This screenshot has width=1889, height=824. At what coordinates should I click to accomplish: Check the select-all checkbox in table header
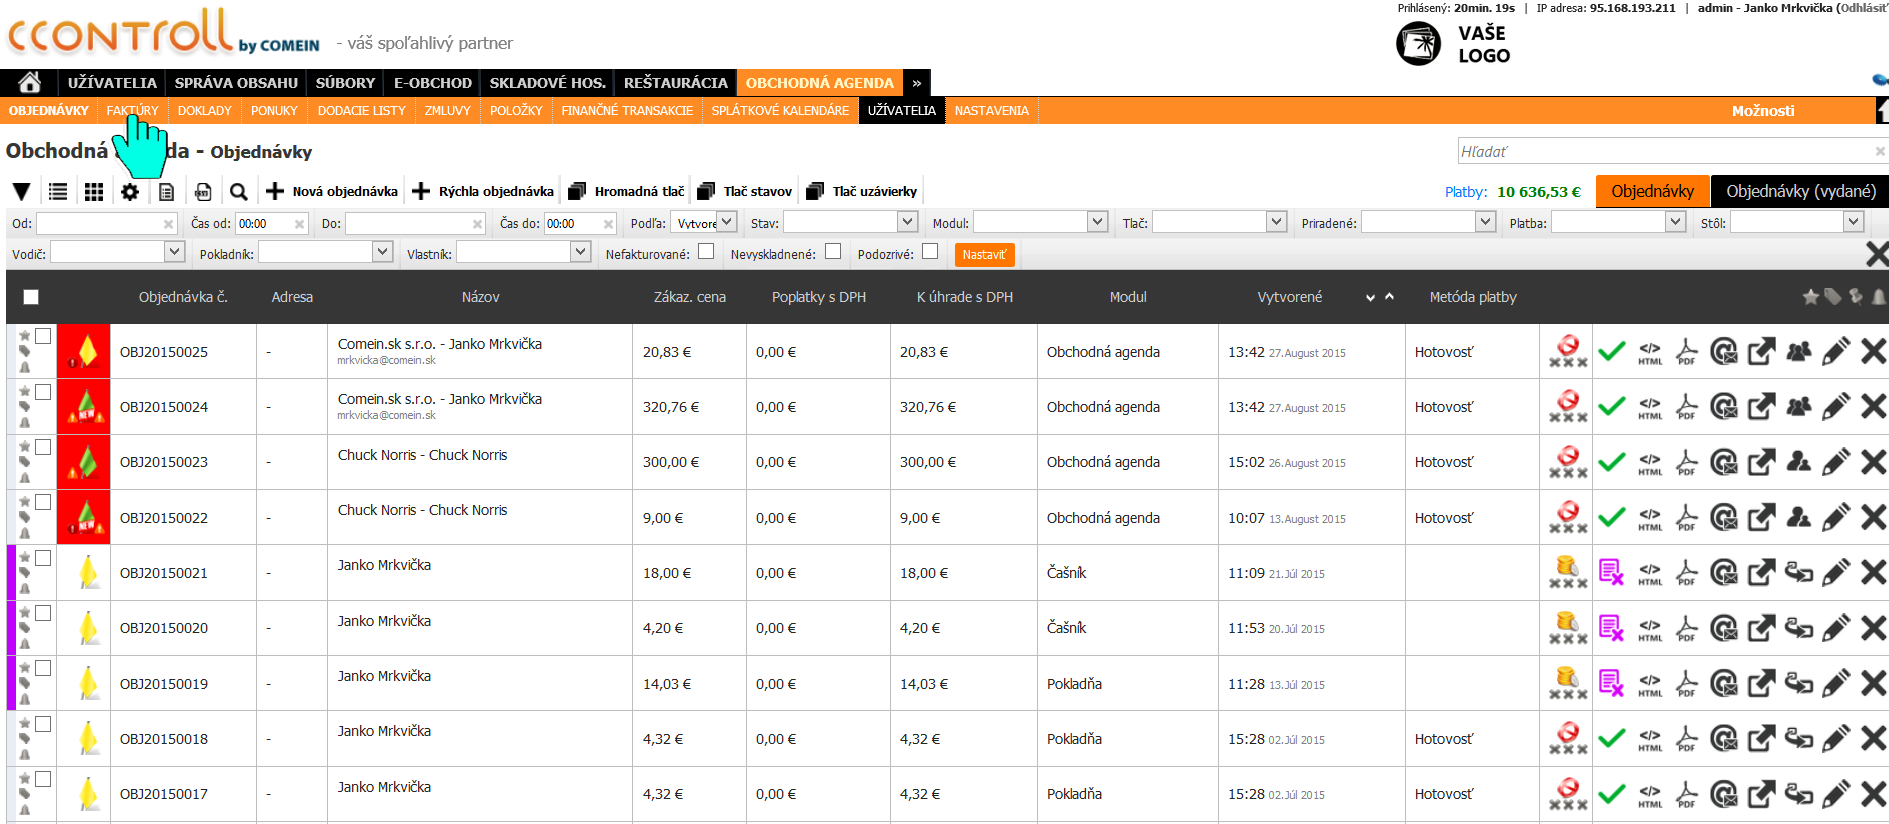pyautogui.click(x=31, y=297)
